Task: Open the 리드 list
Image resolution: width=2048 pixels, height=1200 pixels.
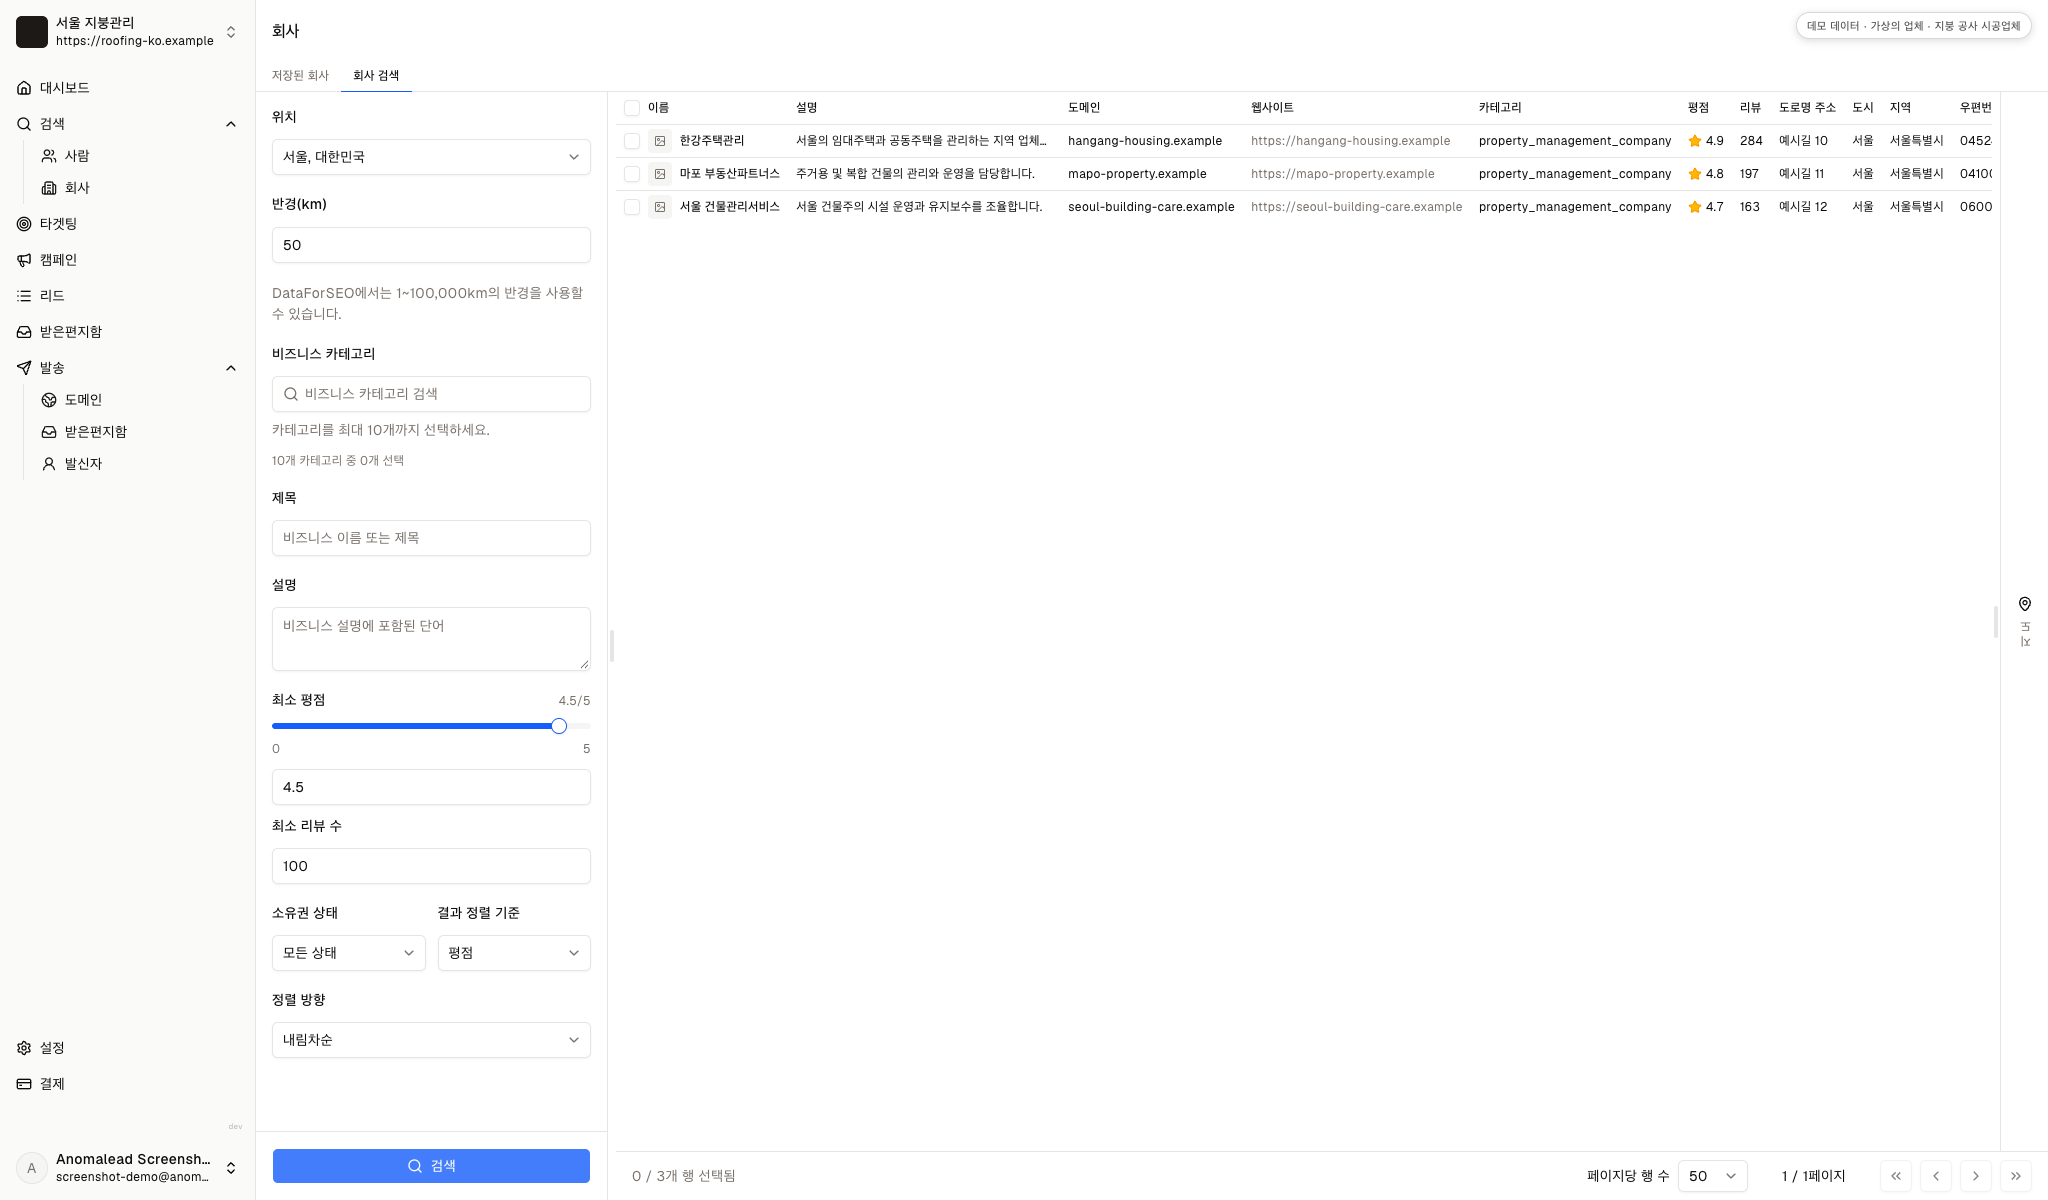Action: (x=127, y=296)
